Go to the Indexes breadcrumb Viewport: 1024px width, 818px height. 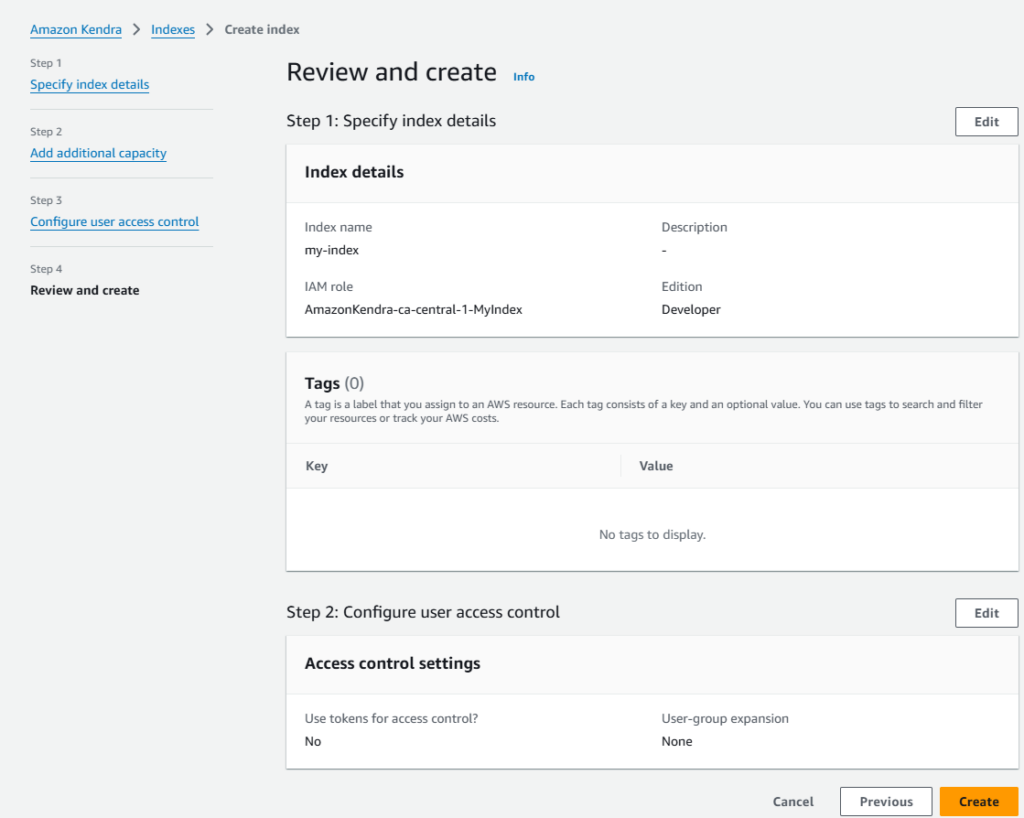pyautogui.click(x=173, y=30)
